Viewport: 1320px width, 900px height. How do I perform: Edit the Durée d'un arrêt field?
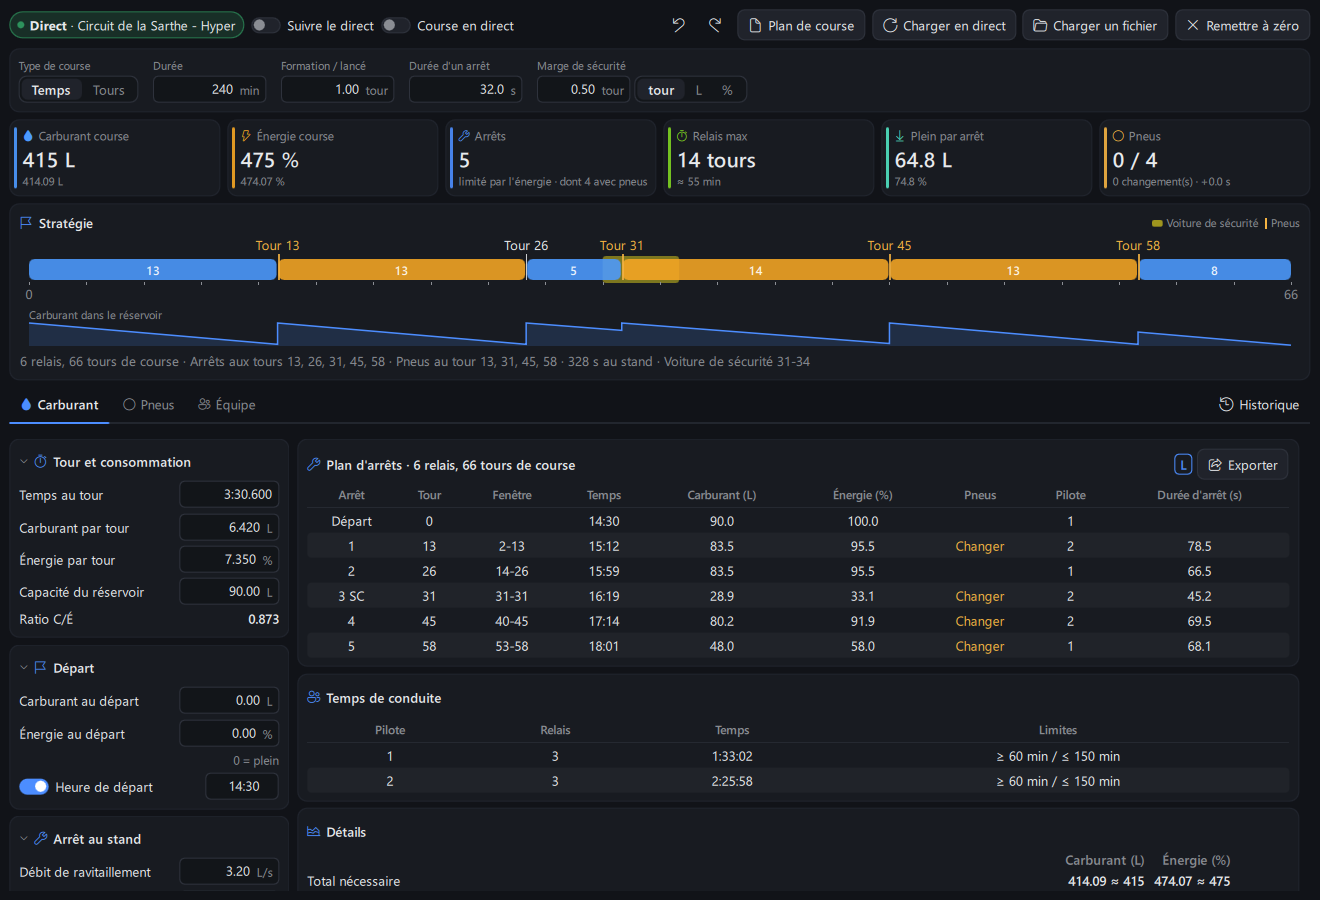[465, 89]
